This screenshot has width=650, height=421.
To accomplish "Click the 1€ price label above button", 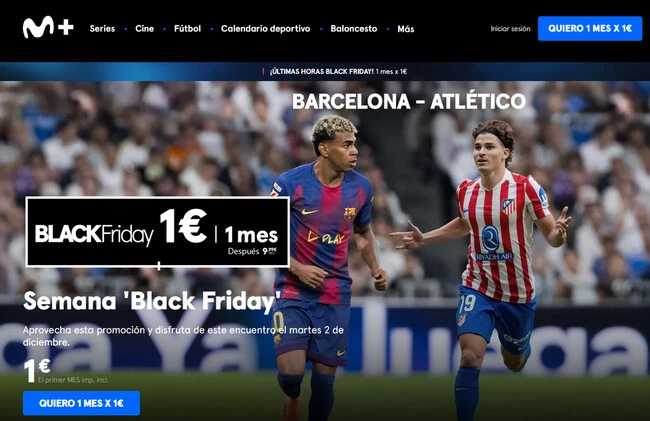I will point(37,370).
